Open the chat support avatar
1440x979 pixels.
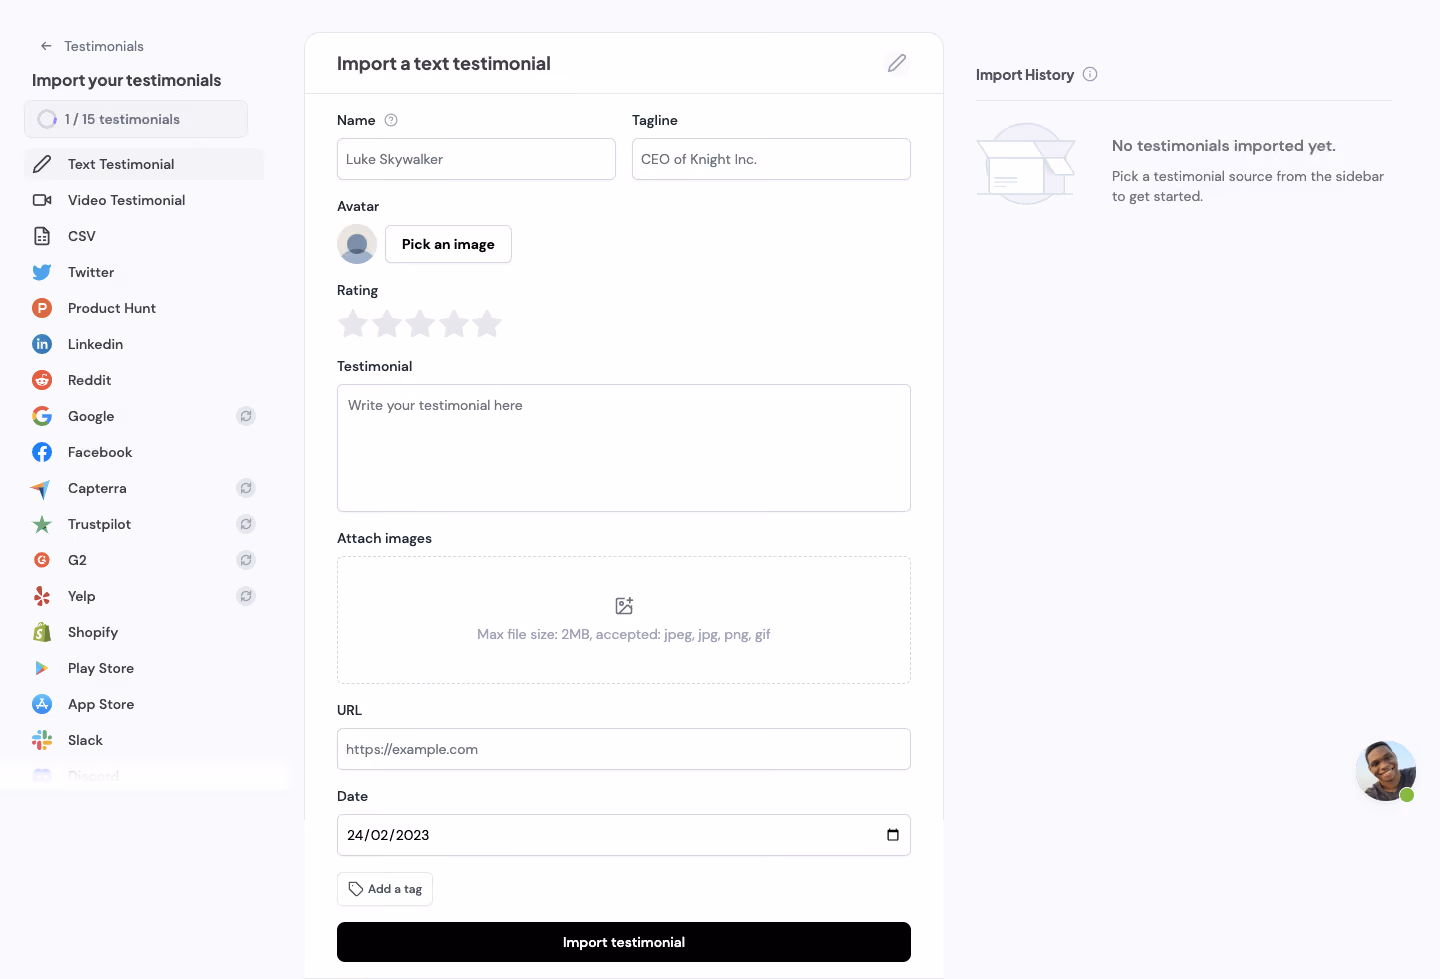coord(1386,771)
